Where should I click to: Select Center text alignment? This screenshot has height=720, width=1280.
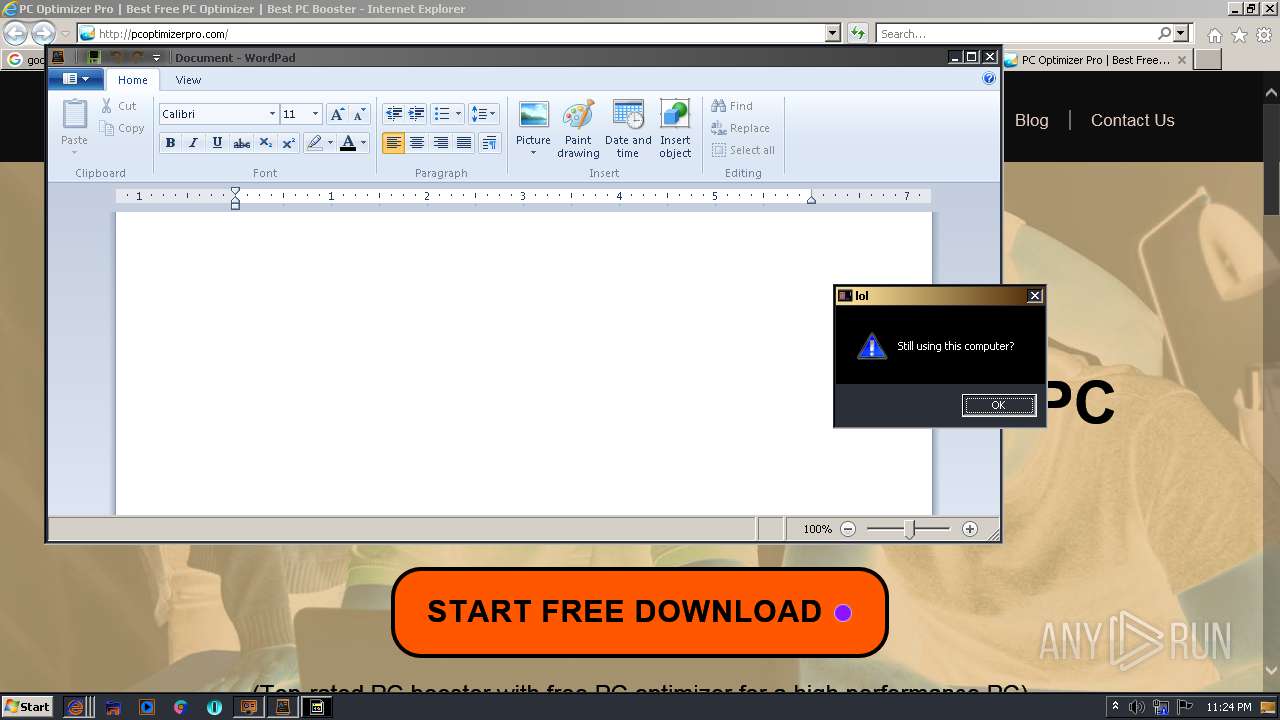click(x=417, y=143)
